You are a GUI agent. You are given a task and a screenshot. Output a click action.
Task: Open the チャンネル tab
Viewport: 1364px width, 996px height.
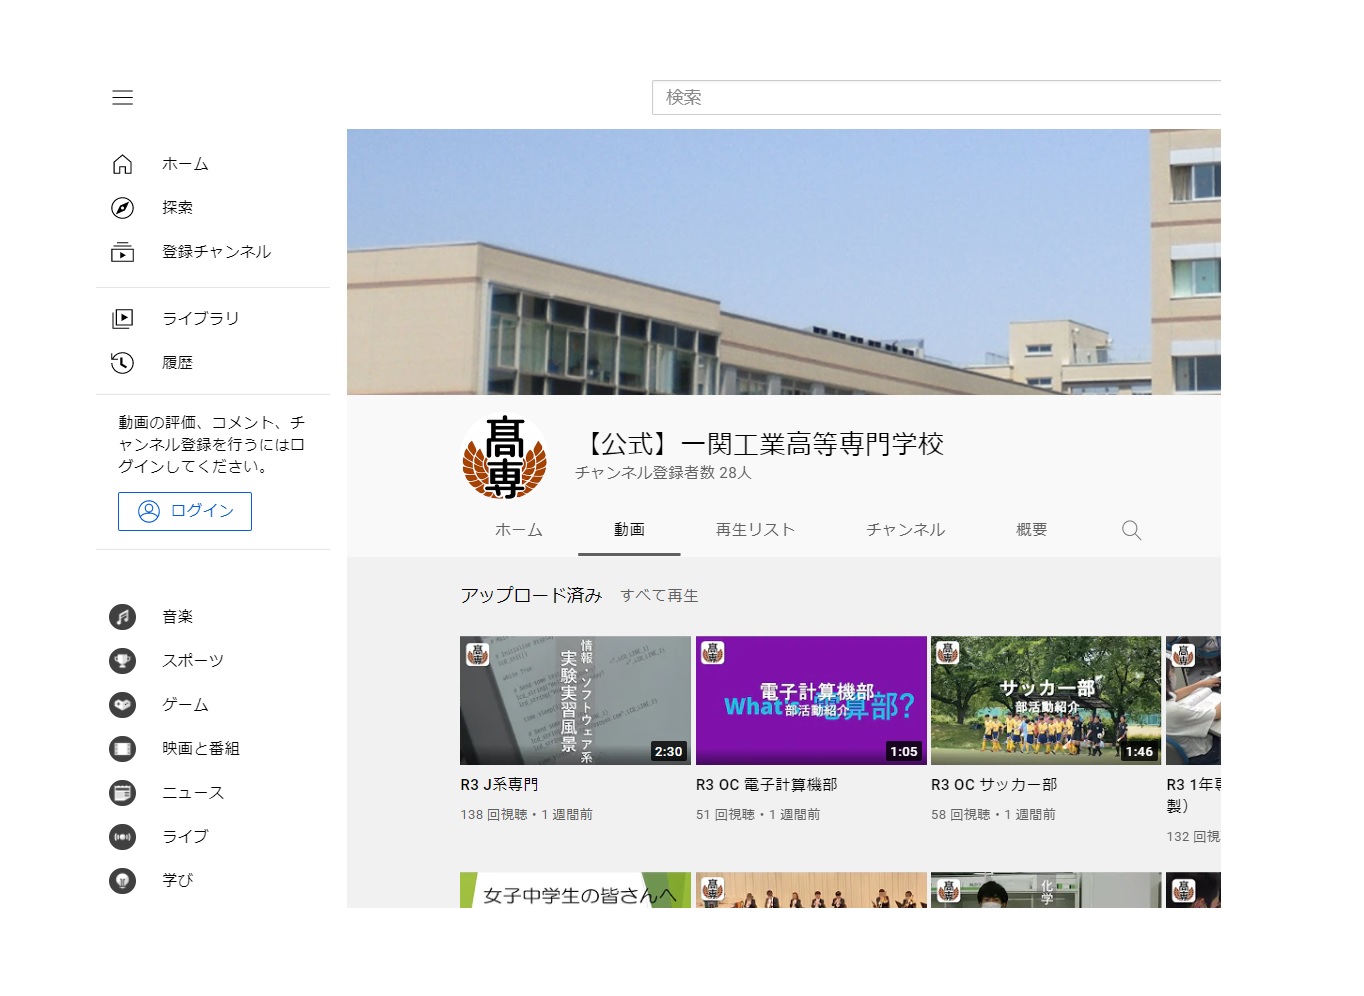click(x=905, y=530)
